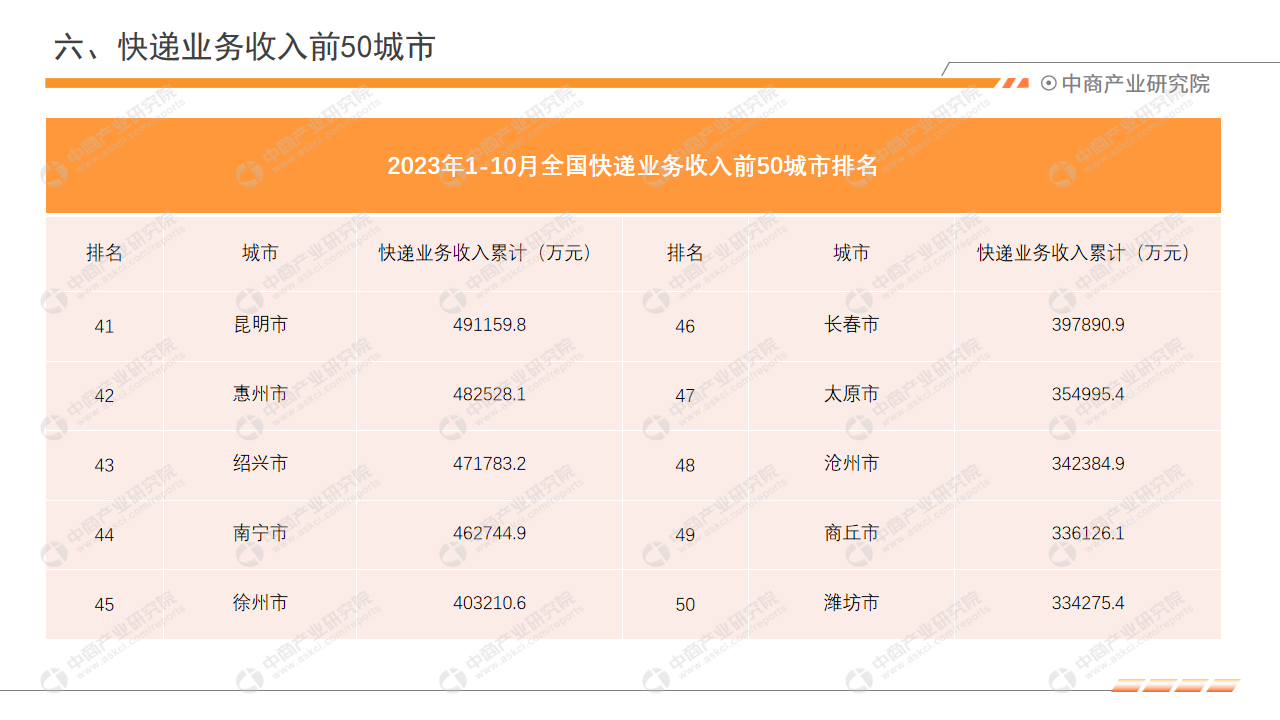Select the value 491159.8
This screenshot has height=720, width=1280.
point(489,325)
